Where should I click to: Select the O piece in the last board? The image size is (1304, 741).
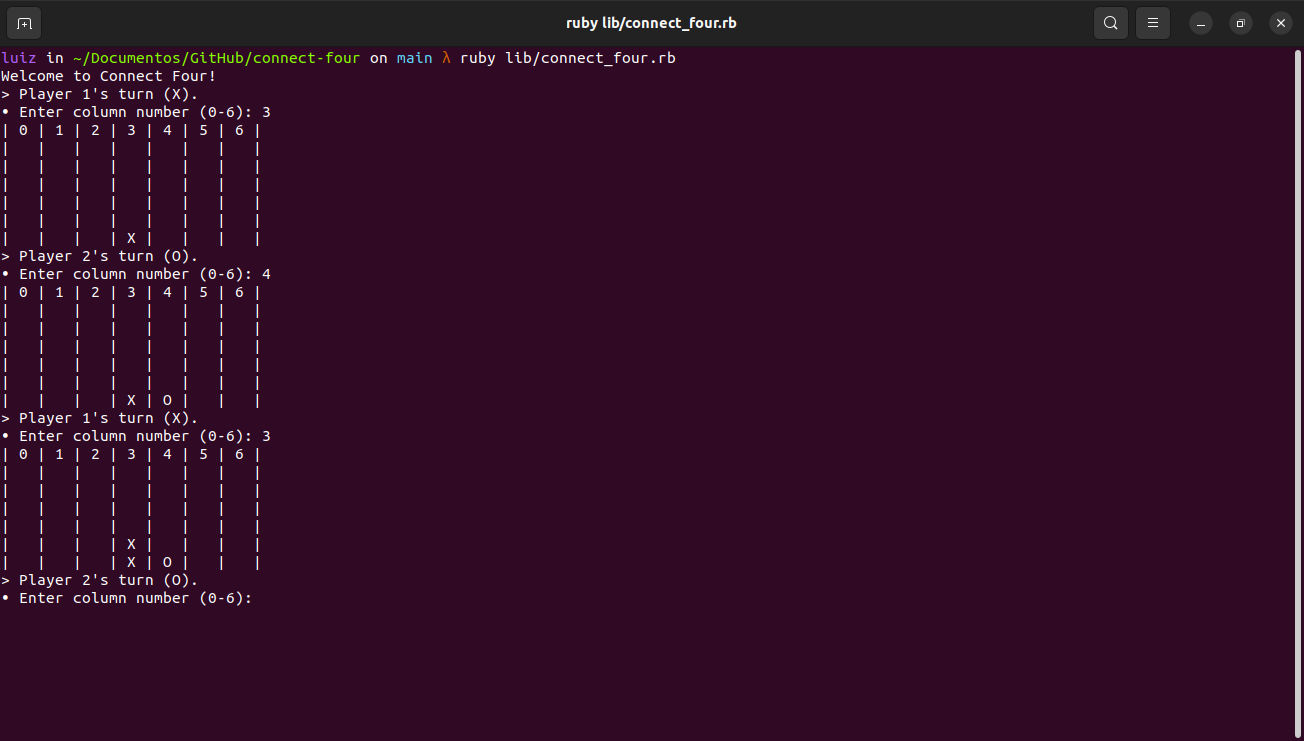pyautogui.click(x=167, y=562)
